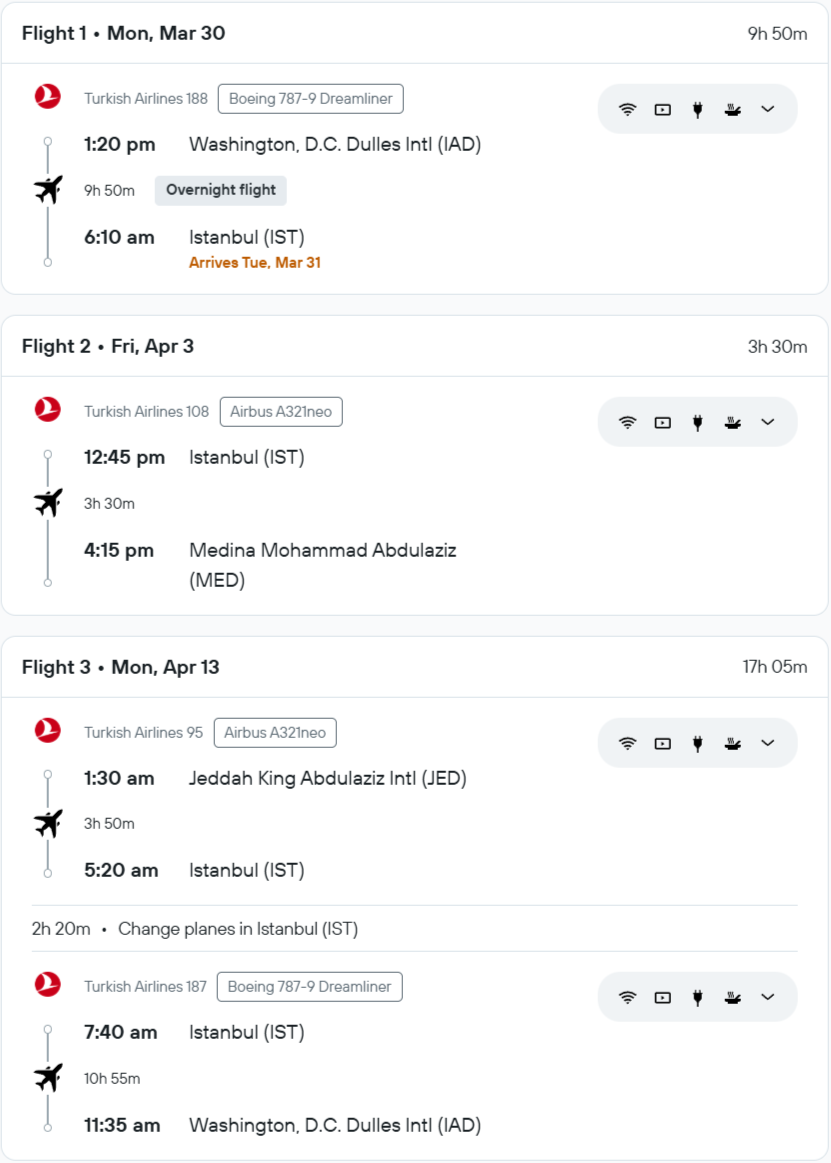Click airplane icon on IAD to IST leg
The width and height of the screenshot is (831, 1163).
pos(48,189)
